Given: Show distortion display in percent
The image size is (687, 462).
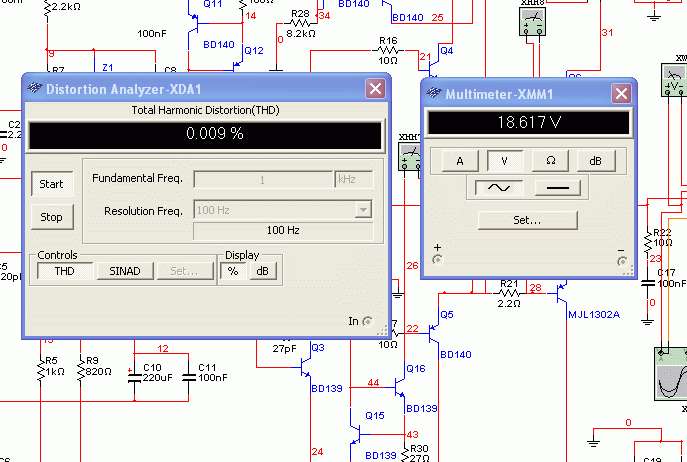Looking at the screenshot, I should click(x=233, y=271).
